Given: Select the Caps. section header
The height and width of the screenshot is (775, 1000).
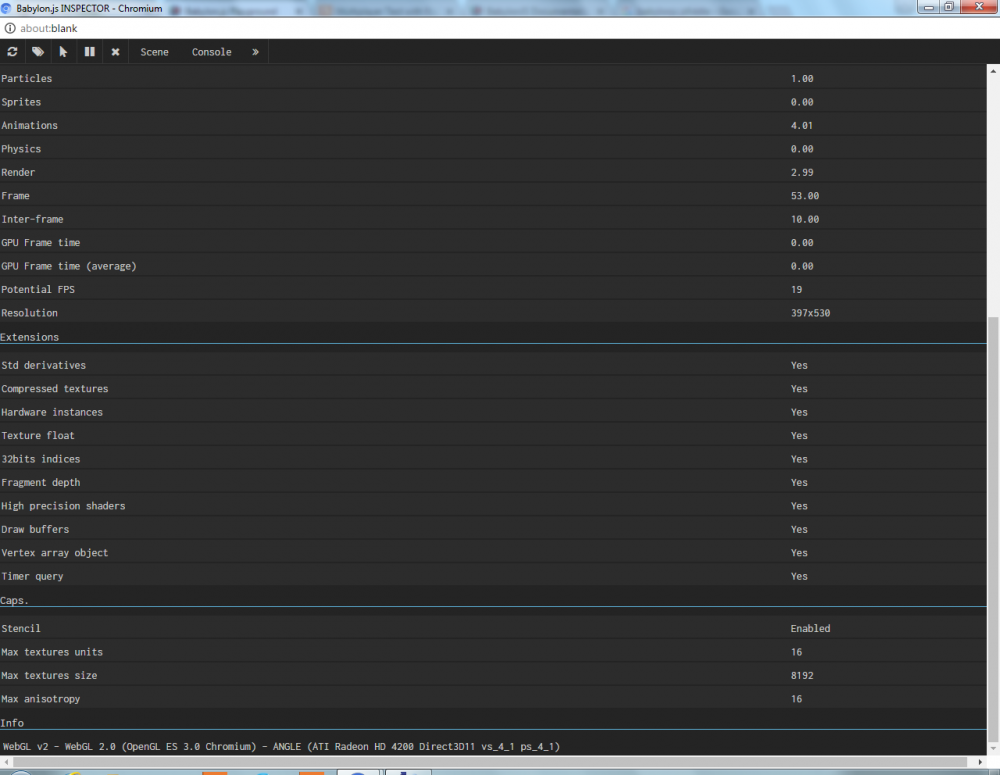Looking at the screenshot, I should 14,600.
